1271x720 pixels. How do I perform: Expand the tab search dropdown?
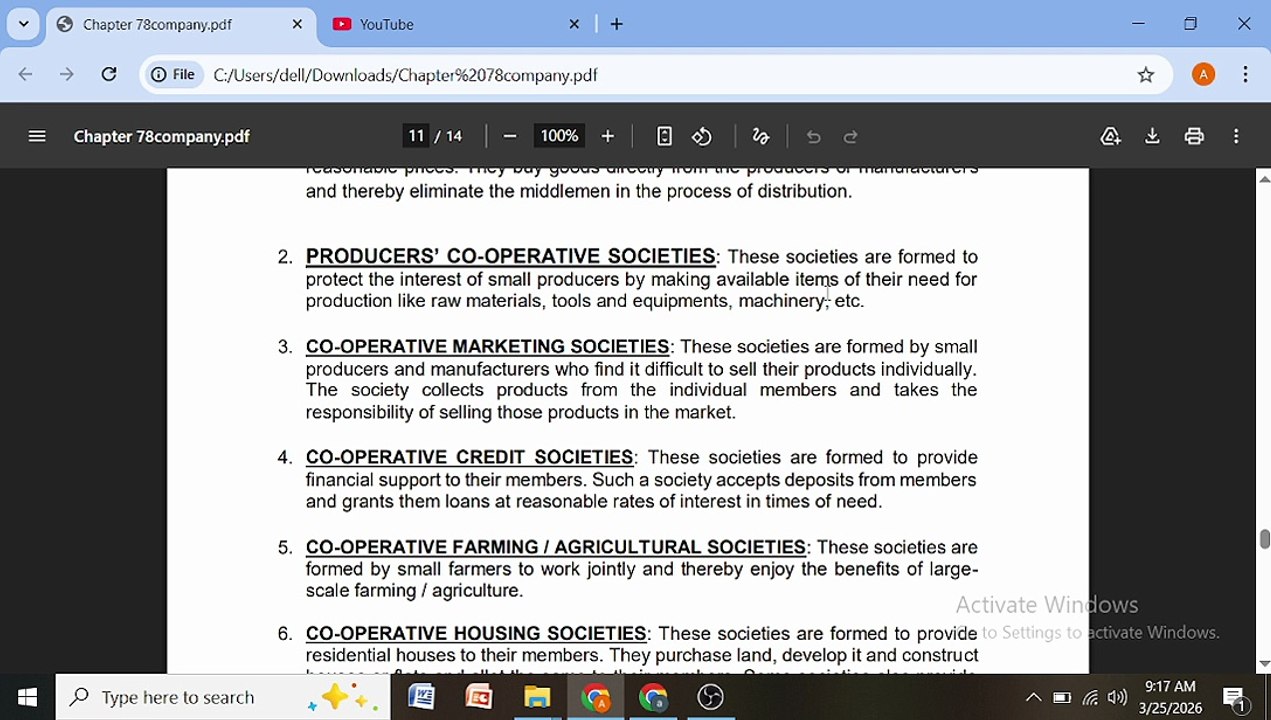[23, 24]
